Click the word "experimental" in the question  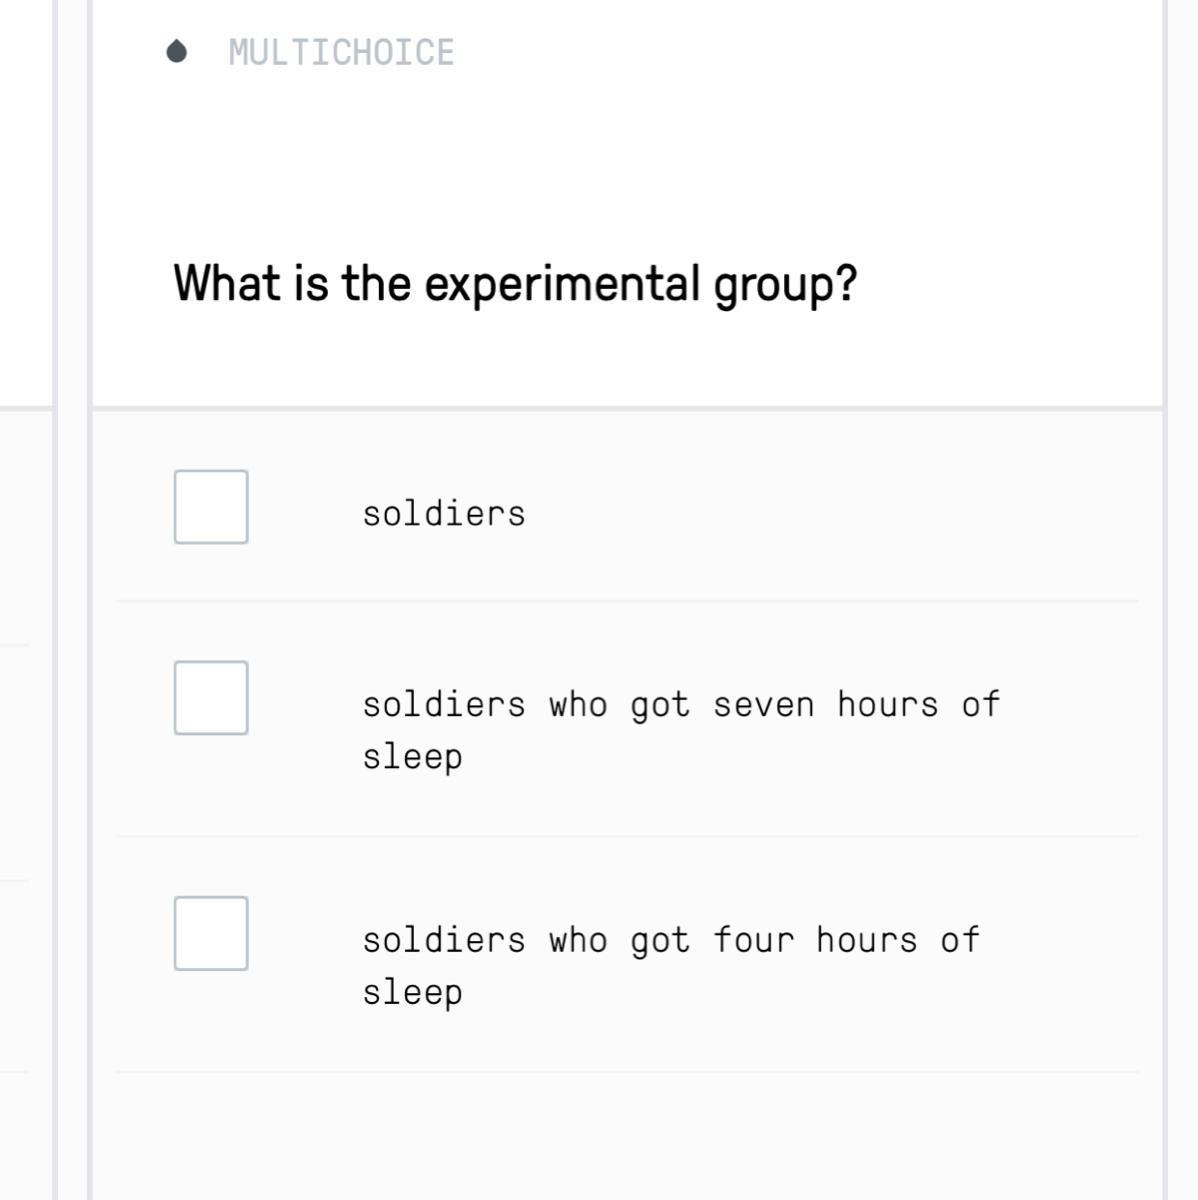coord(561,284)
